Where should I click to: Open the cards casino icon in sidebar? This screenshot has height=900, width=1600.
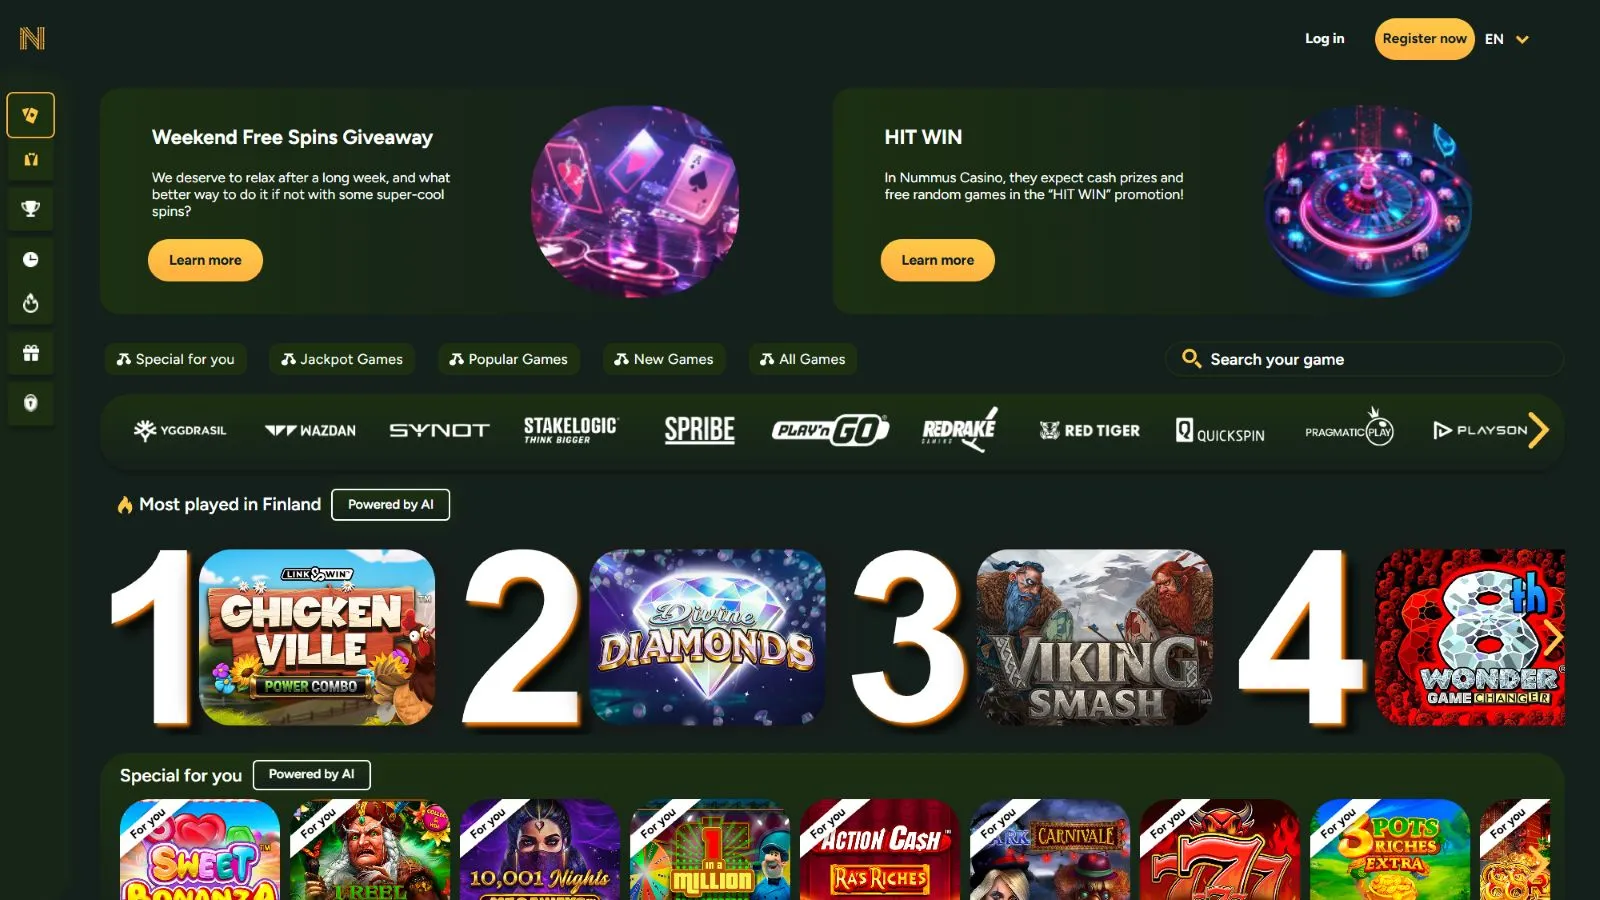30,115
